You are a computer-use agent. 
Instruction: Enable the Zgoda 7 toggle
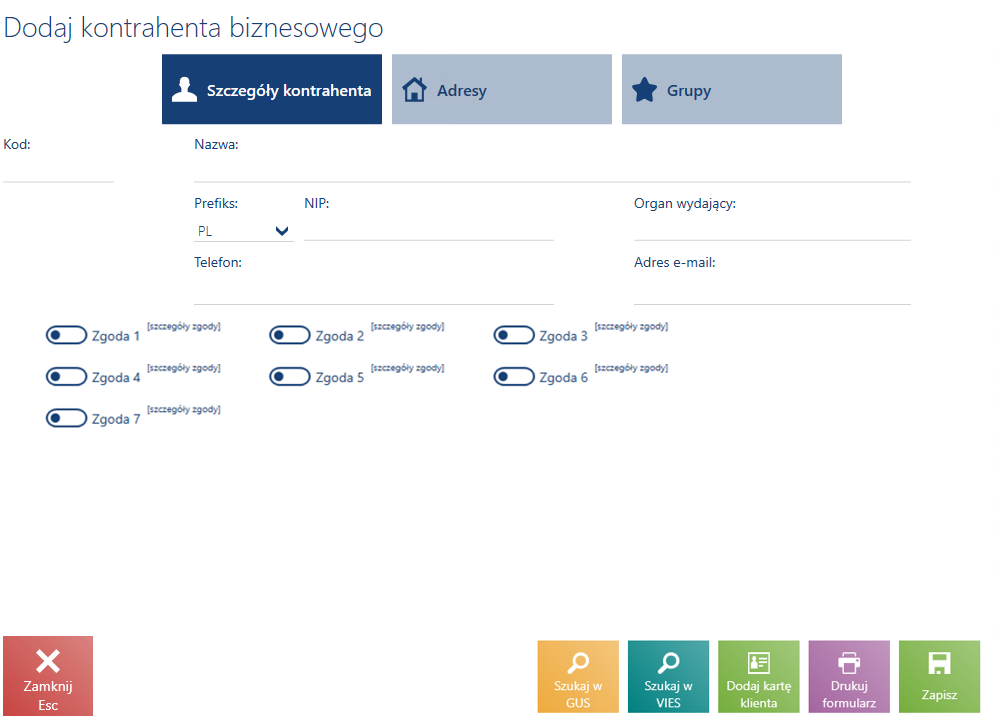[x=66, y=418]
